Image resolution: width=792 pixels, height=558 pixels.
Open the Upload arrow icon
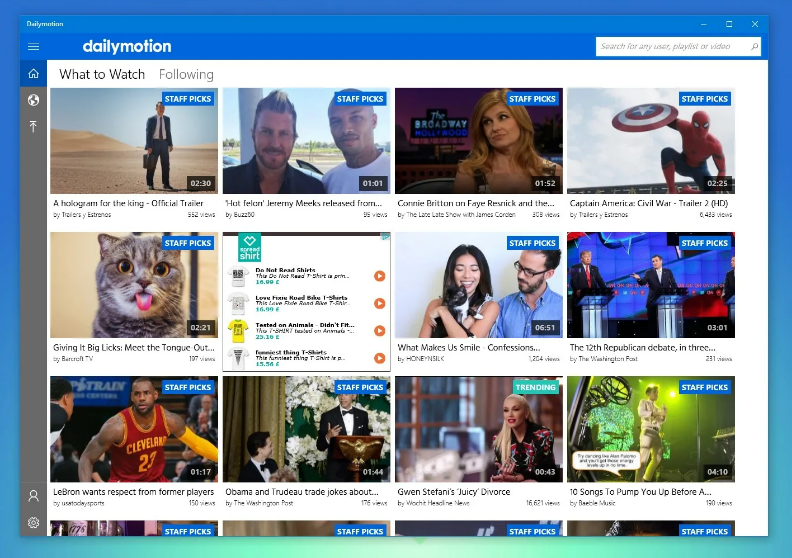pyautogui.click(x=33, y=126)
